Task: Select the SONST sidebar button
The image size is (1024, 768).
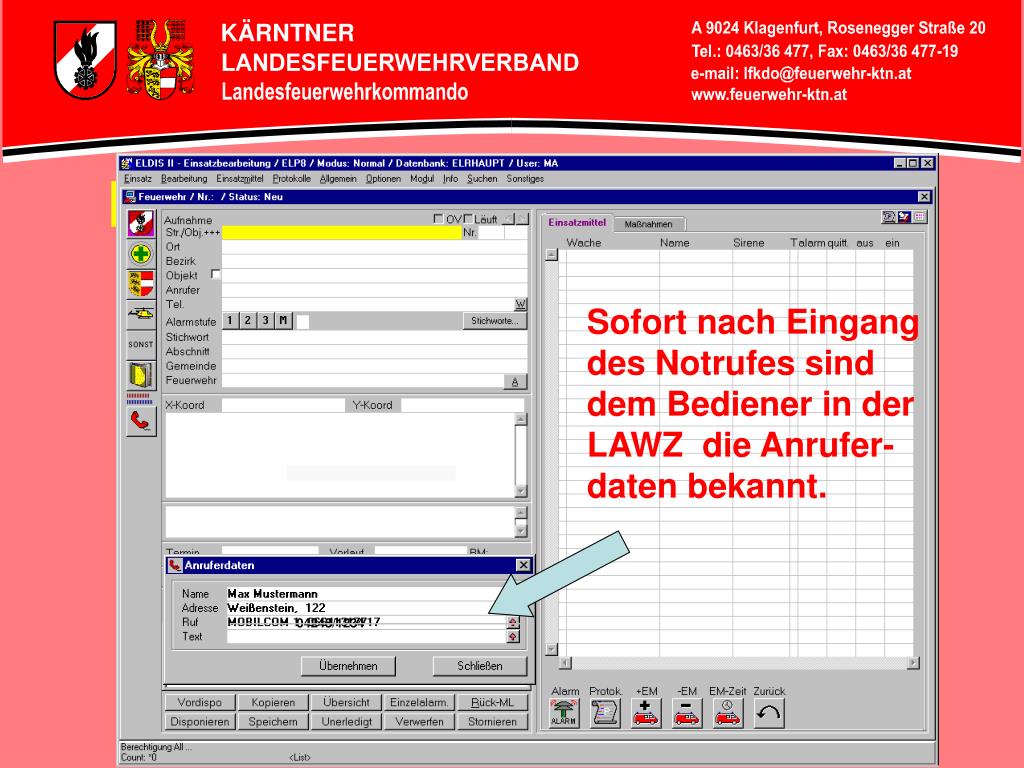Action: (x=140, y=344)
